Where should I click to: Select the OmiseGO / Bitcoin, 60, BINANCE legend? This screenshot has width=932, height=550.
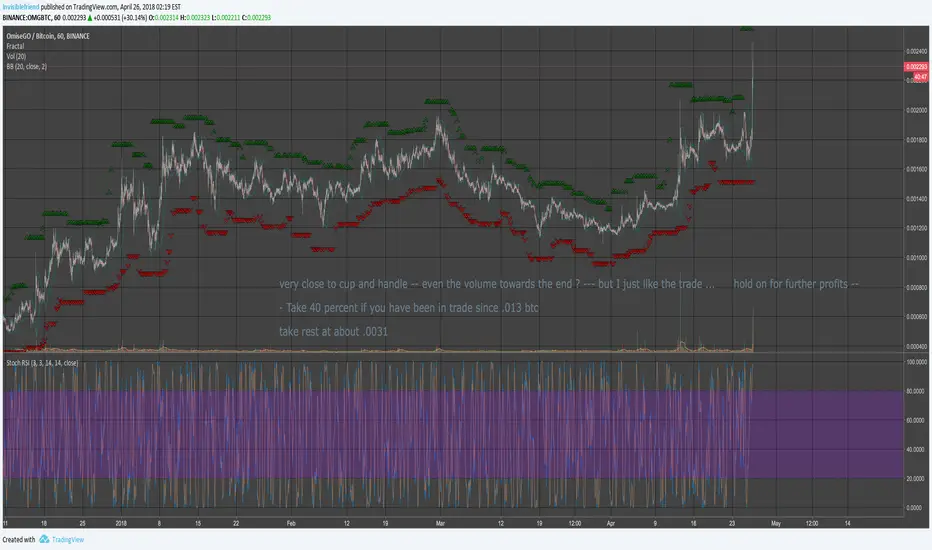pos(48,36)
